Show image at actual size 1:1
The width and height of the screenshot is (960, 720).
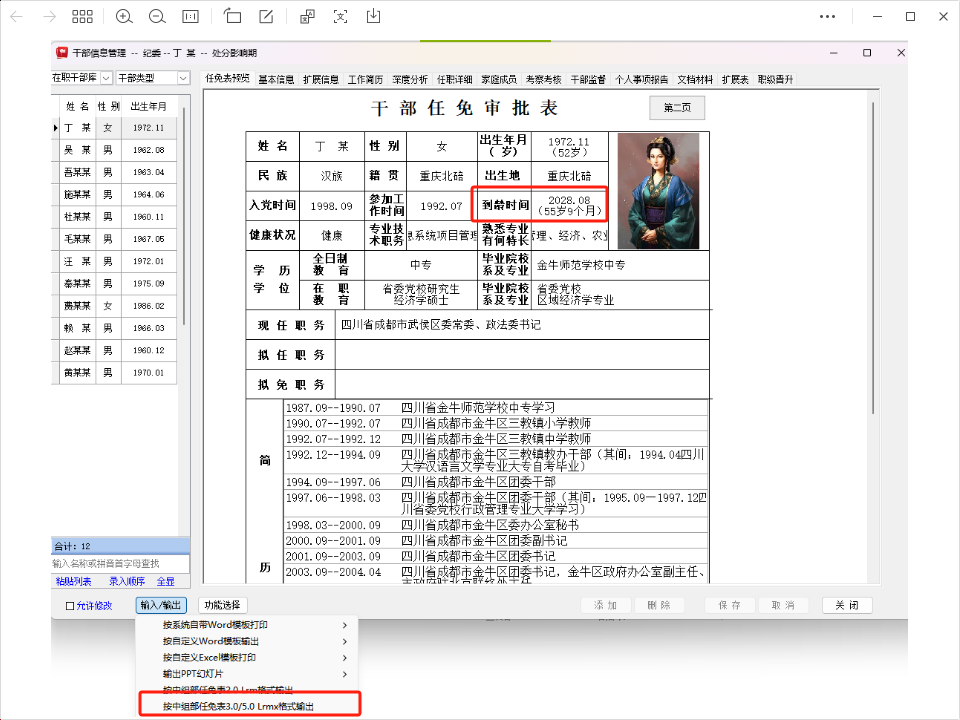[190, 17]
